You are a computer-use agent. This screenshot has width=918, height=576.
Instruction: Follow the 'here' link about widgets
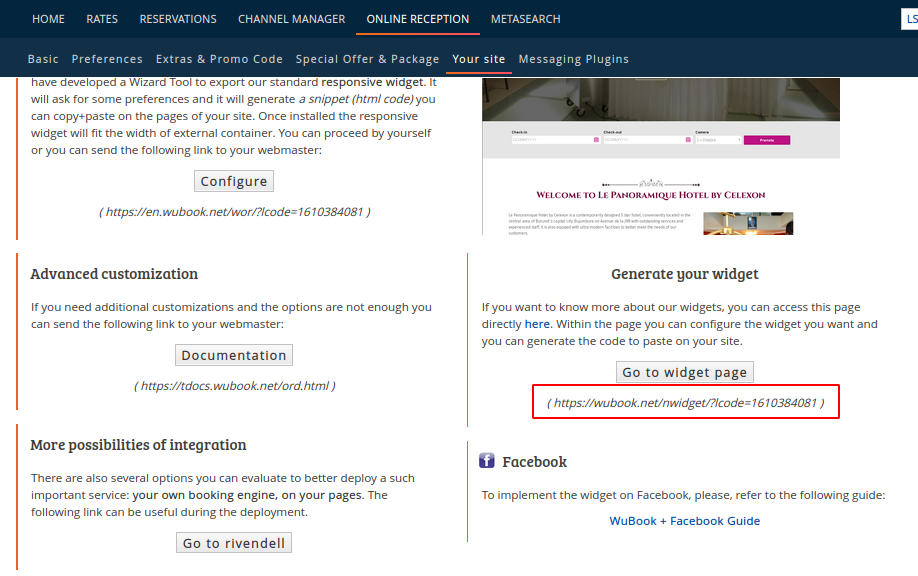(x=537, y=324)
